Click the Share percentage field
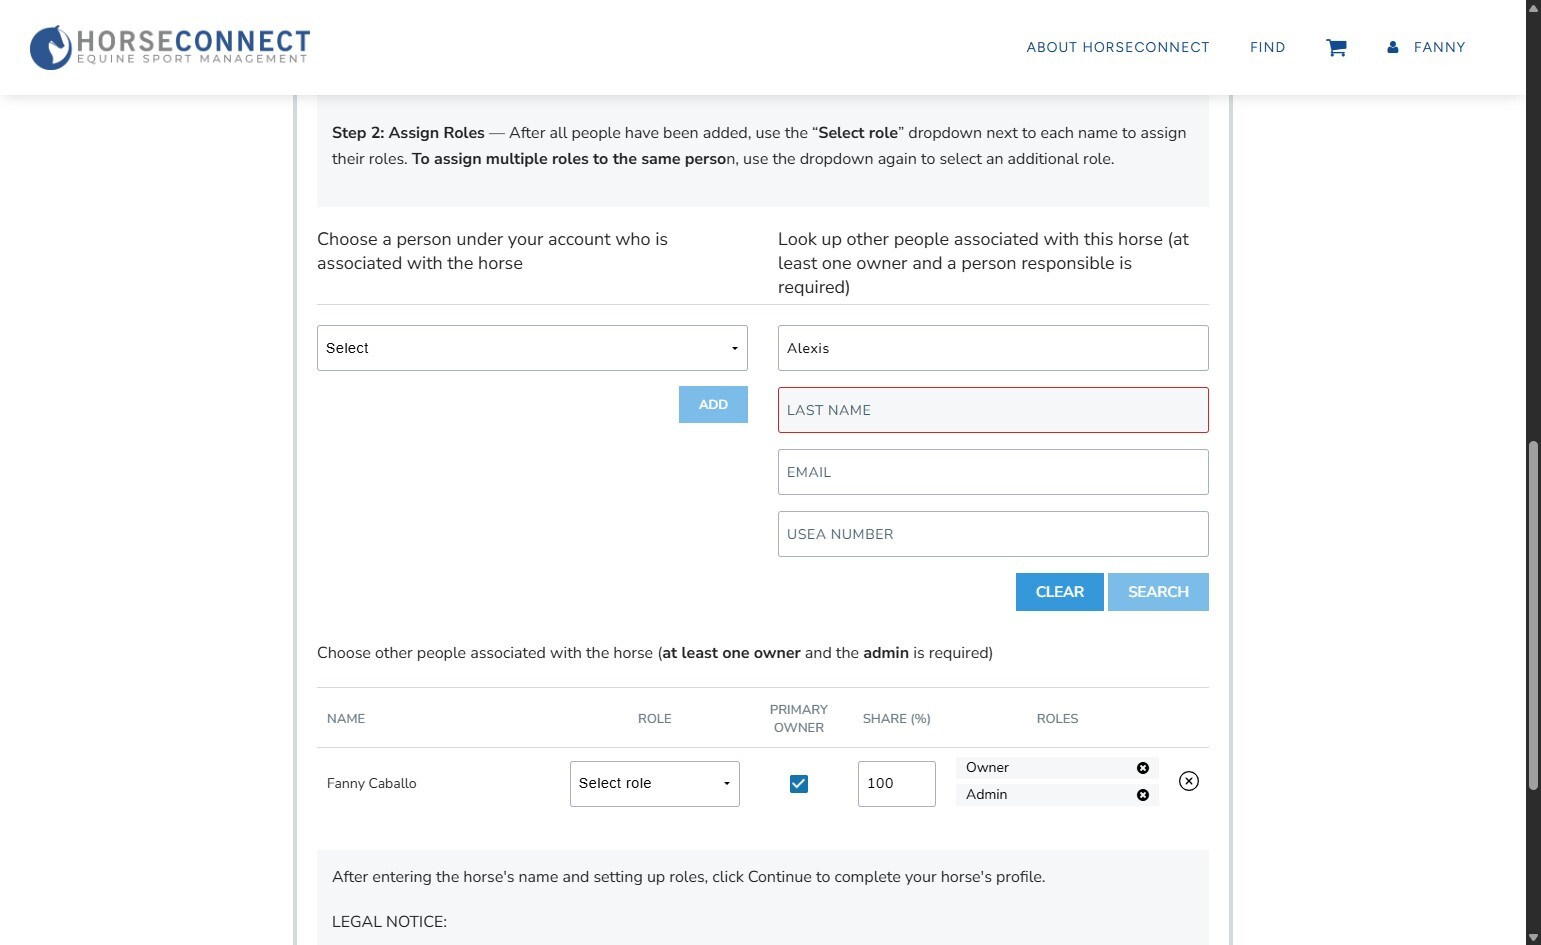1541x945 pixels. coord(896,784)
